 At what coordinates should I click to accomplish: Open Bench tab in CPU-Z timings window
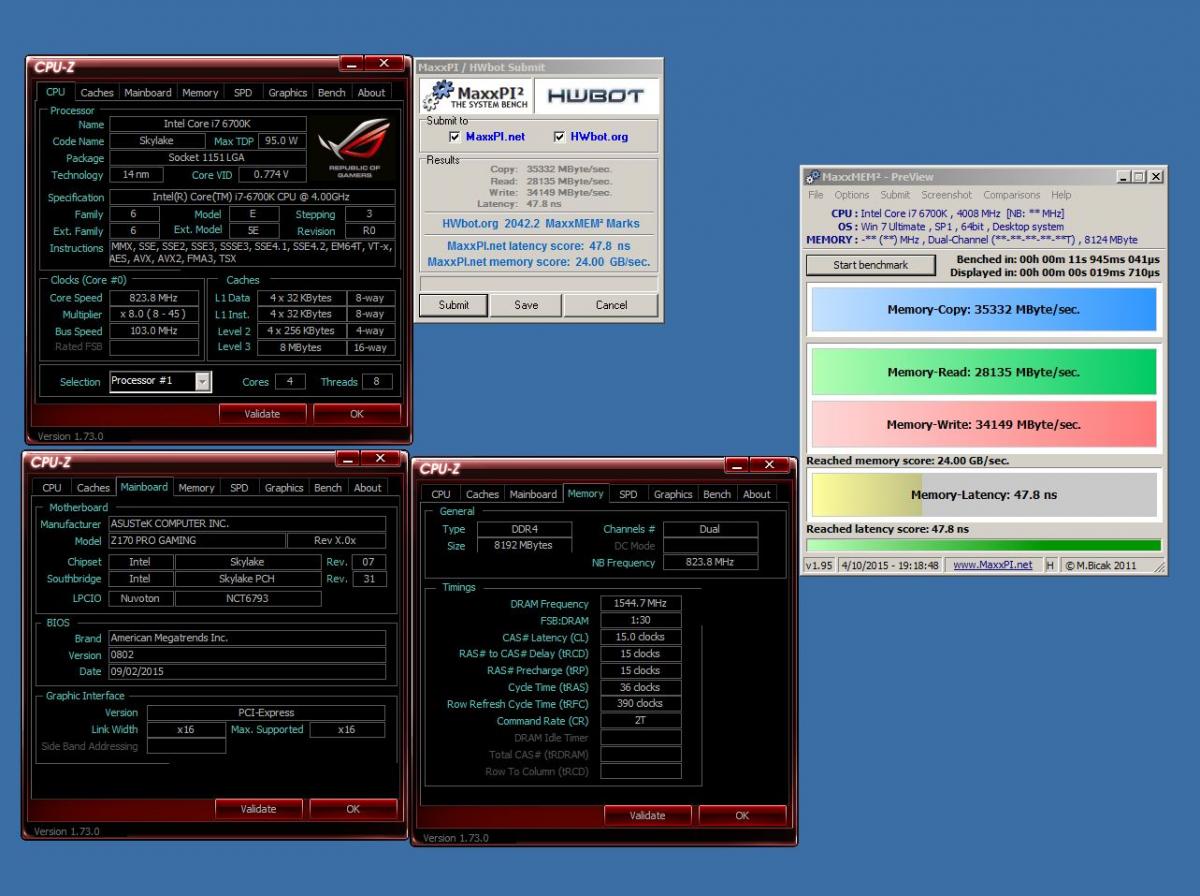coord(716,494)
